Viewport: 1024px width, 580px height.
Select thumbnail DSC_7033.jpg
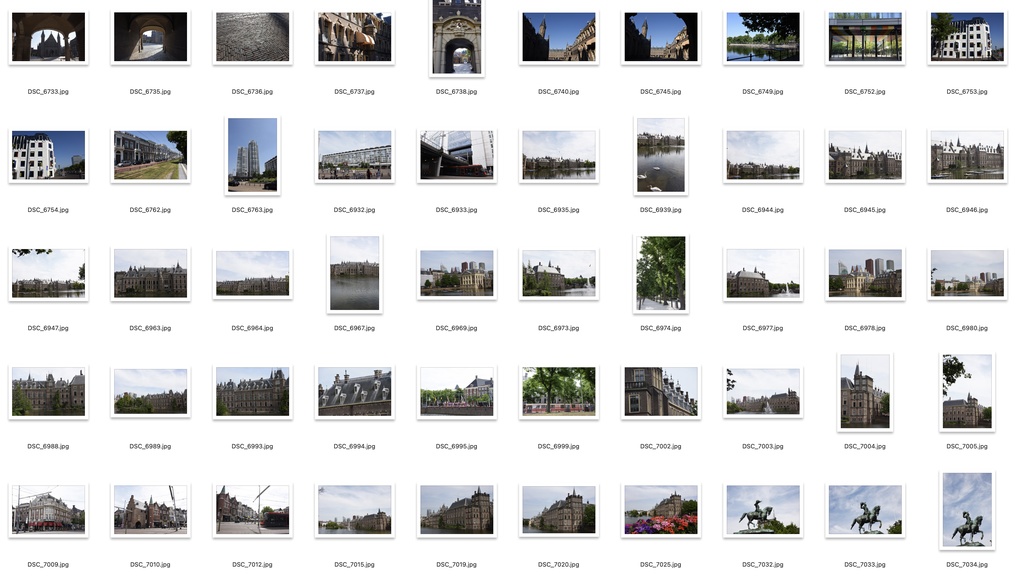click(x=865, y=510)
